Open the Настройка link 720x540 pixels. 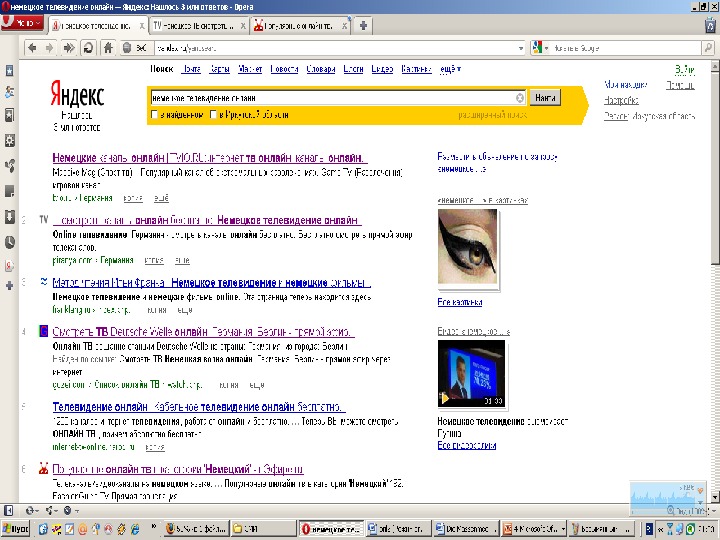click(621, 100)
